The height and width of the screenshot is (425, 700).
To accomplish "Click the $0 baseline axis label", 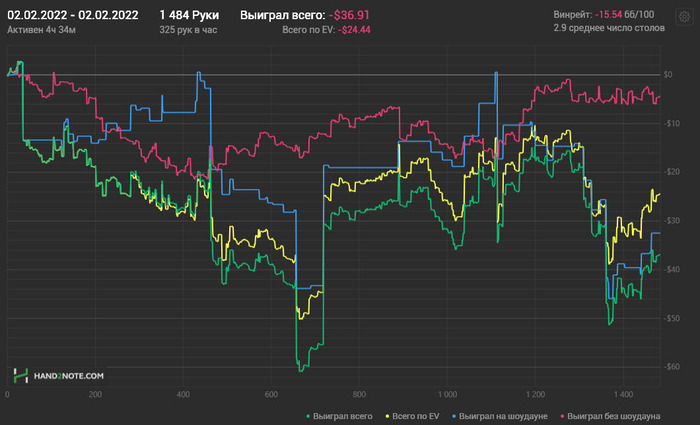I will [667, 75].
